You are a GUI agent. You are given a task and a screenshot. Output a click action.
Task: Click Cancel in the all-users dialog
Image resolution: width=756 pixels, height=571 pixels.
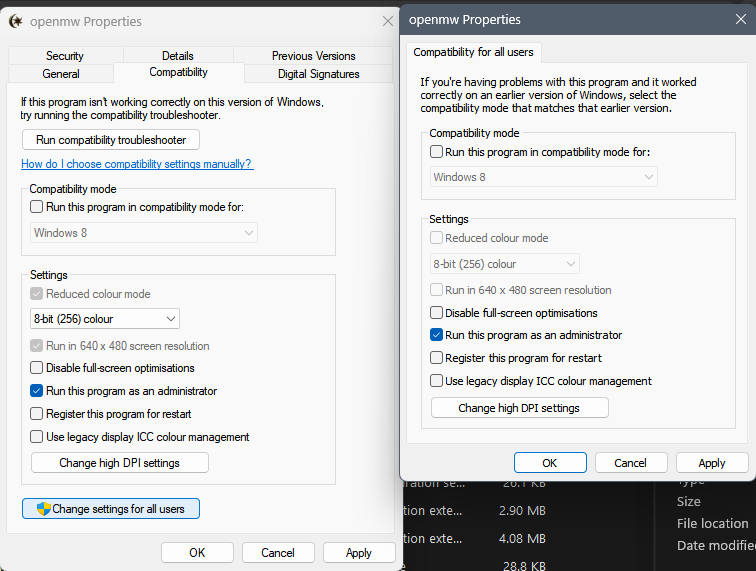(x=631, y=463)
